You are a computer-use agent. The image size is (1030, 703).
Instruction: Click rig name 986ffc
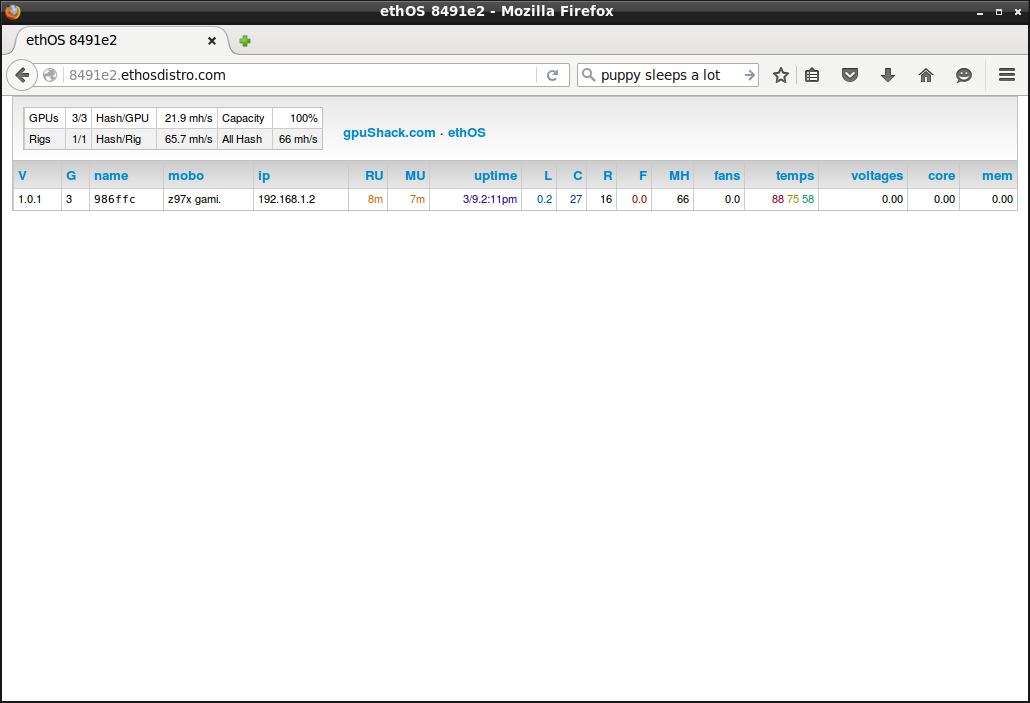coord(115,199)
